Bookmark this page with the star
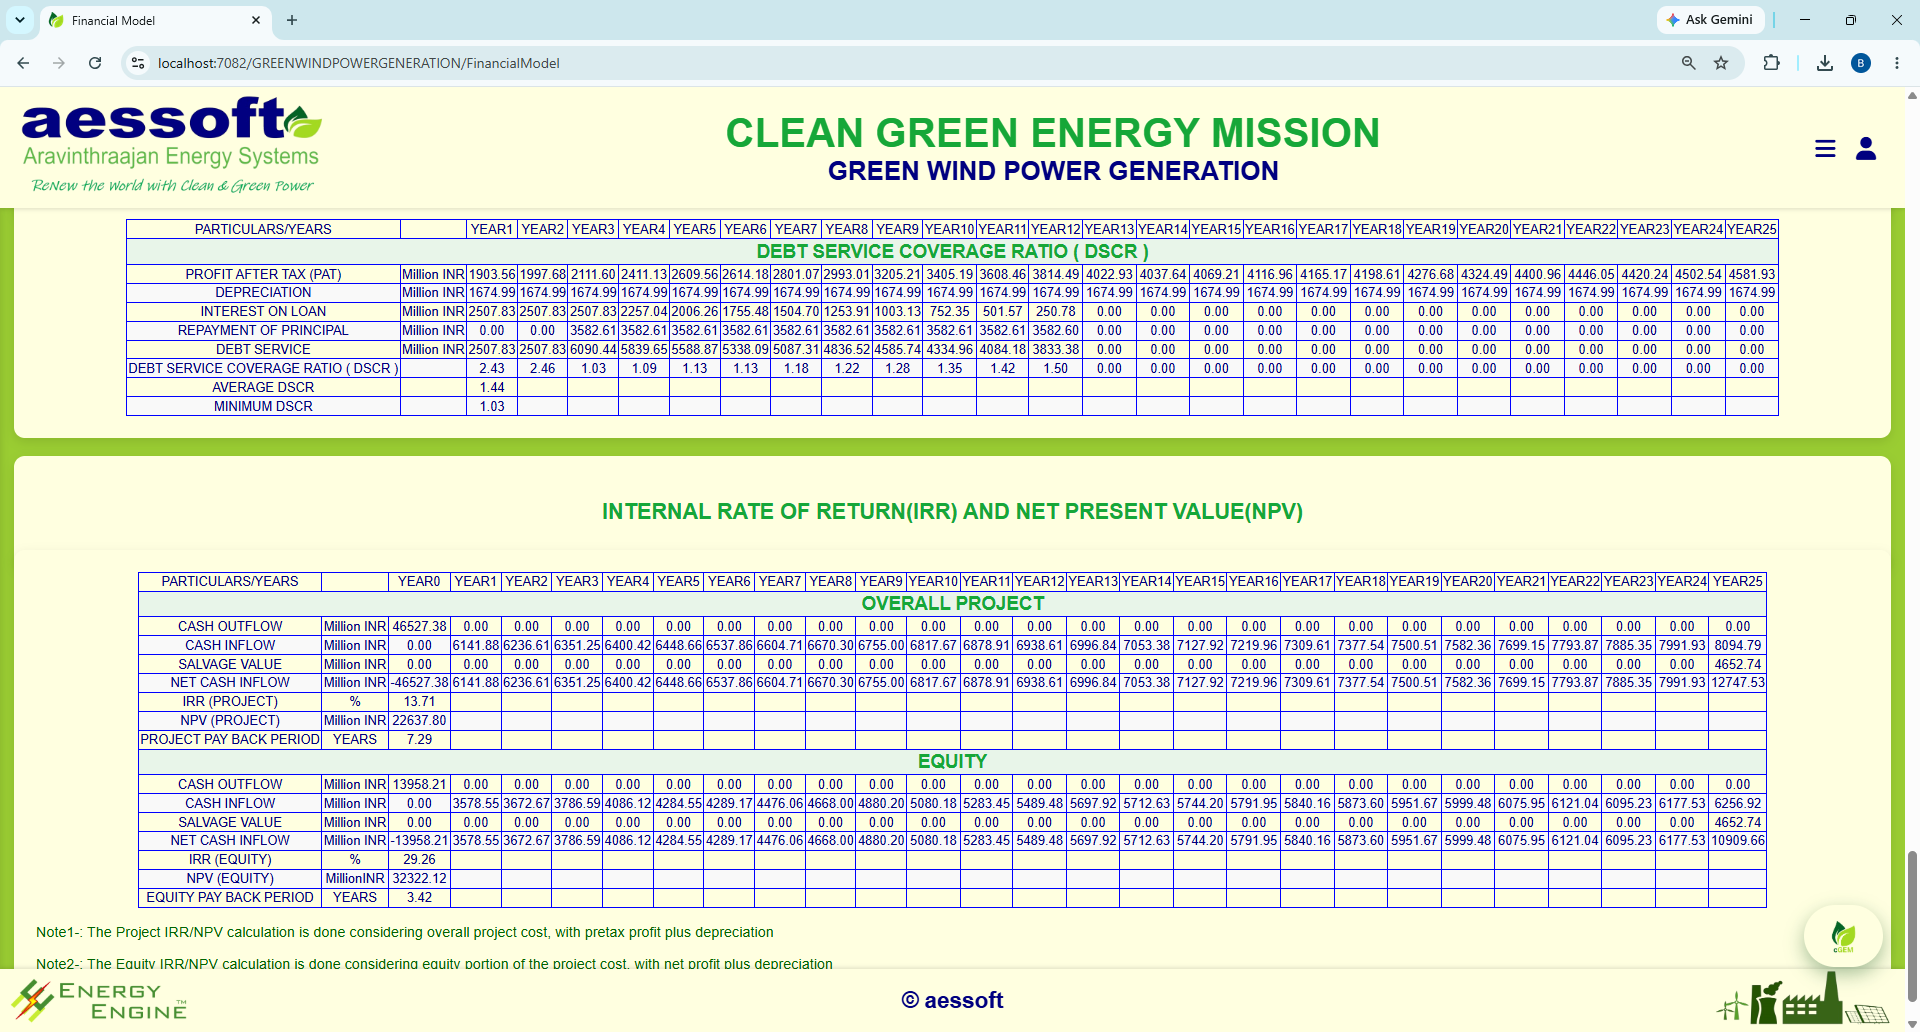 click(1721, 63)
